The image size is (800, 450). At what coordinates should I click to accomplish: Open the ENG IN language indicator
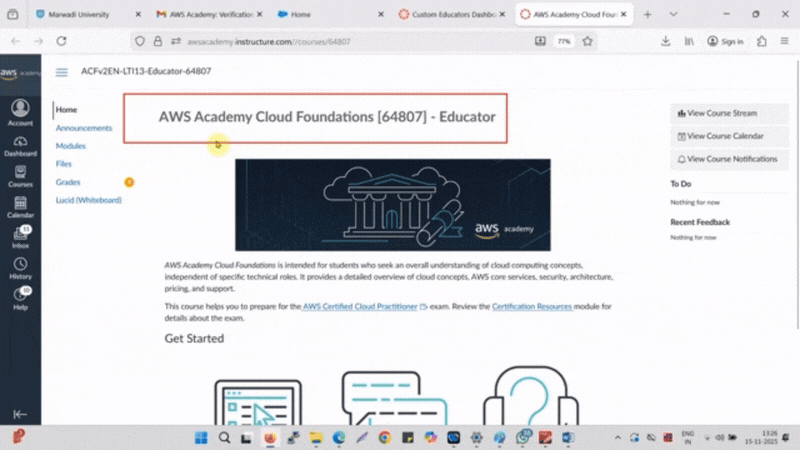[x=687, y=438]
